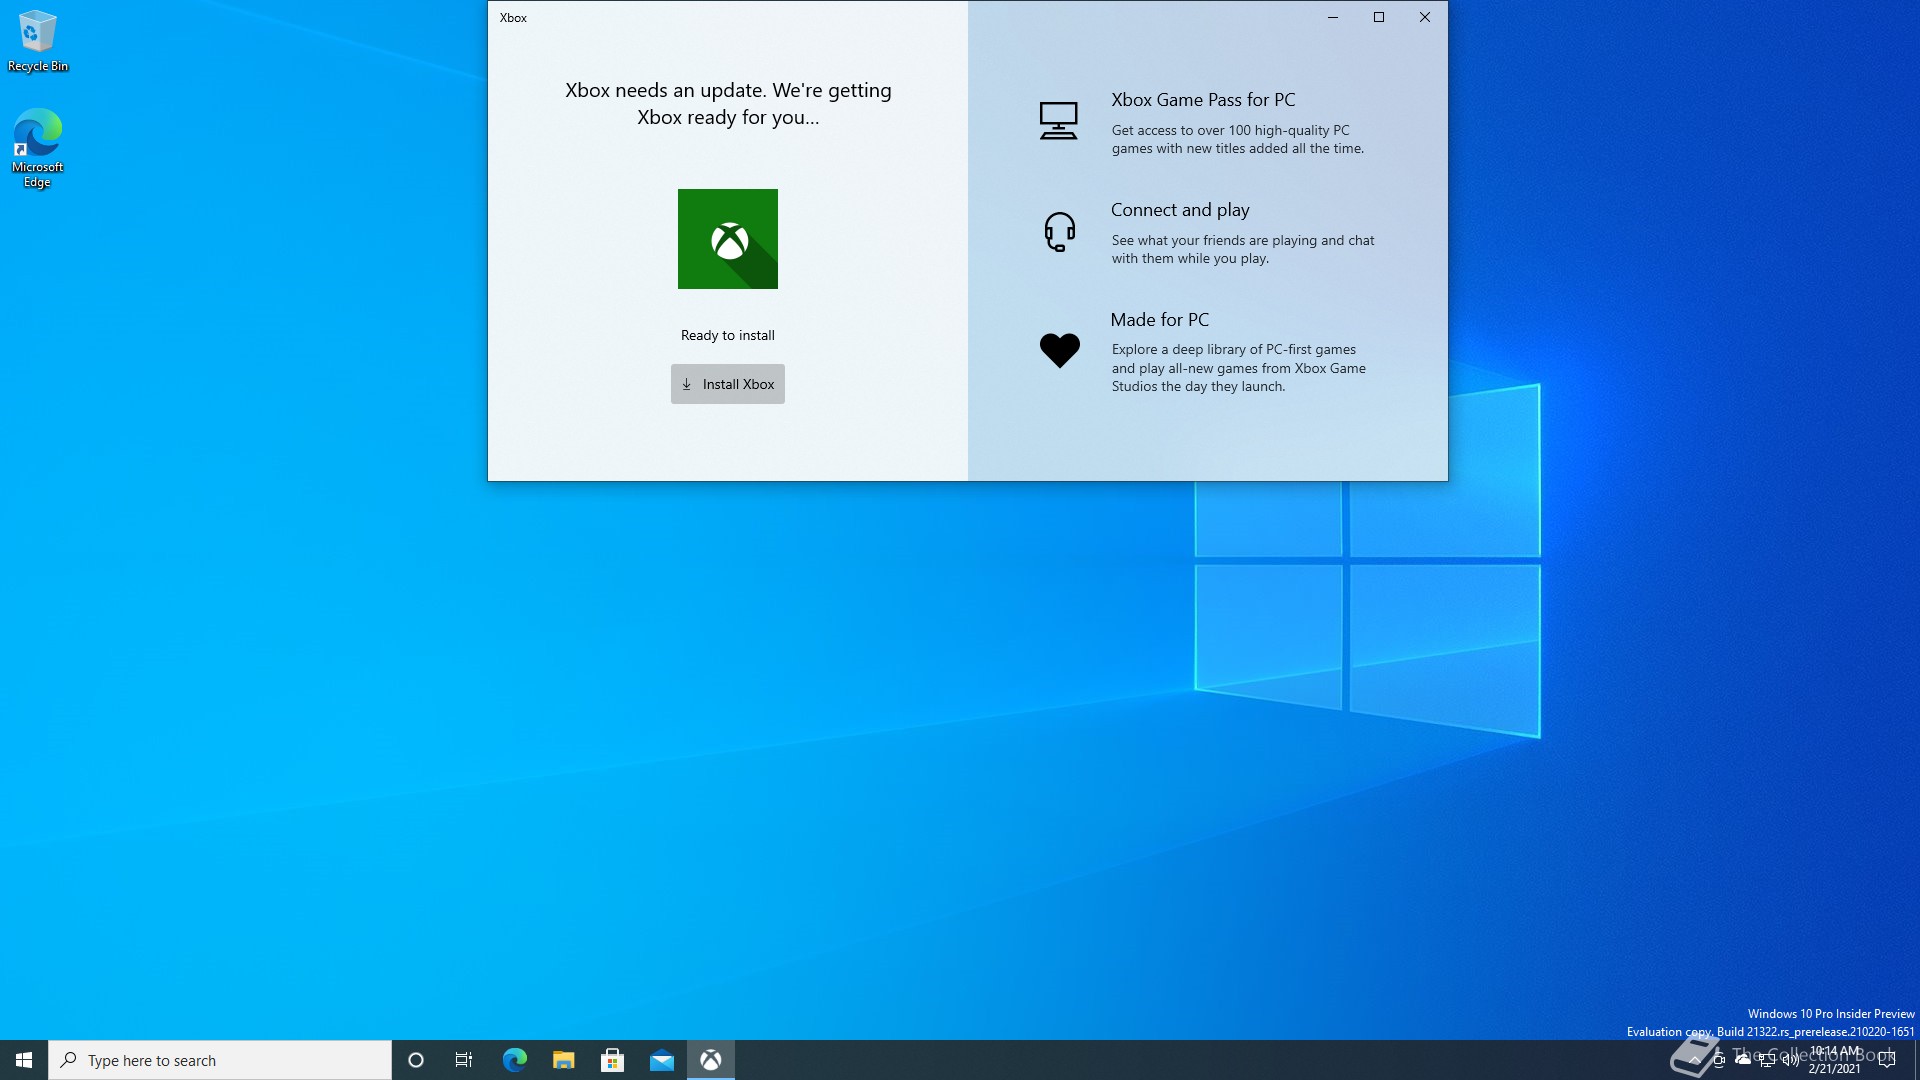Click the Meet Now tray icon

click(1719, 1060)
